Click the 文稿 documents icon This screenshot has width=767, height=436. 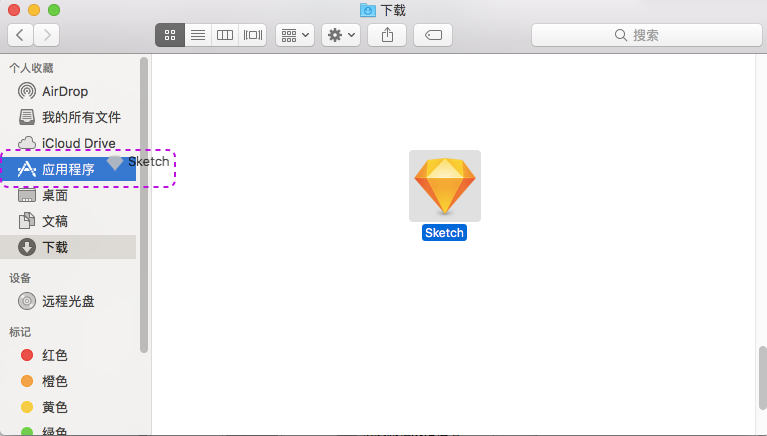27,221
